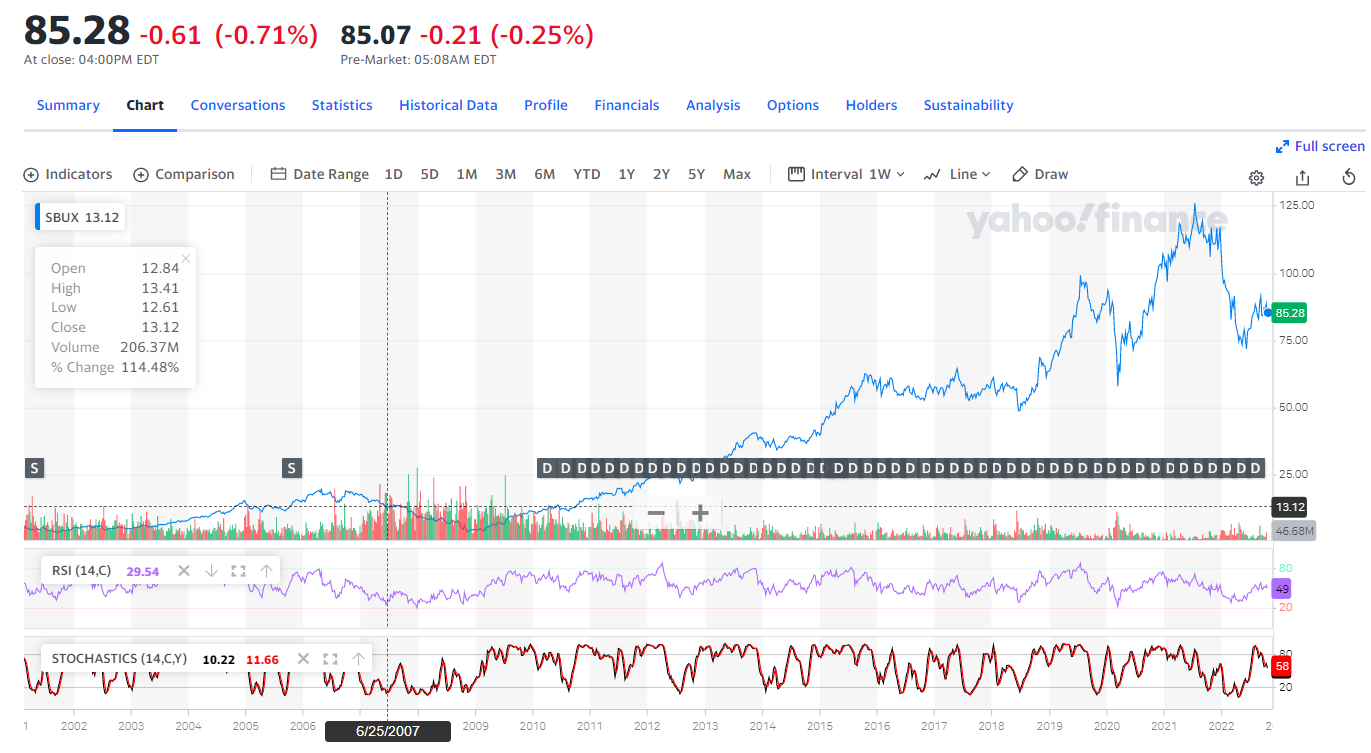Click the Open 12.84 tooltip row
The height and width of the screenshot is (753, 1371).
click(115, 268)
